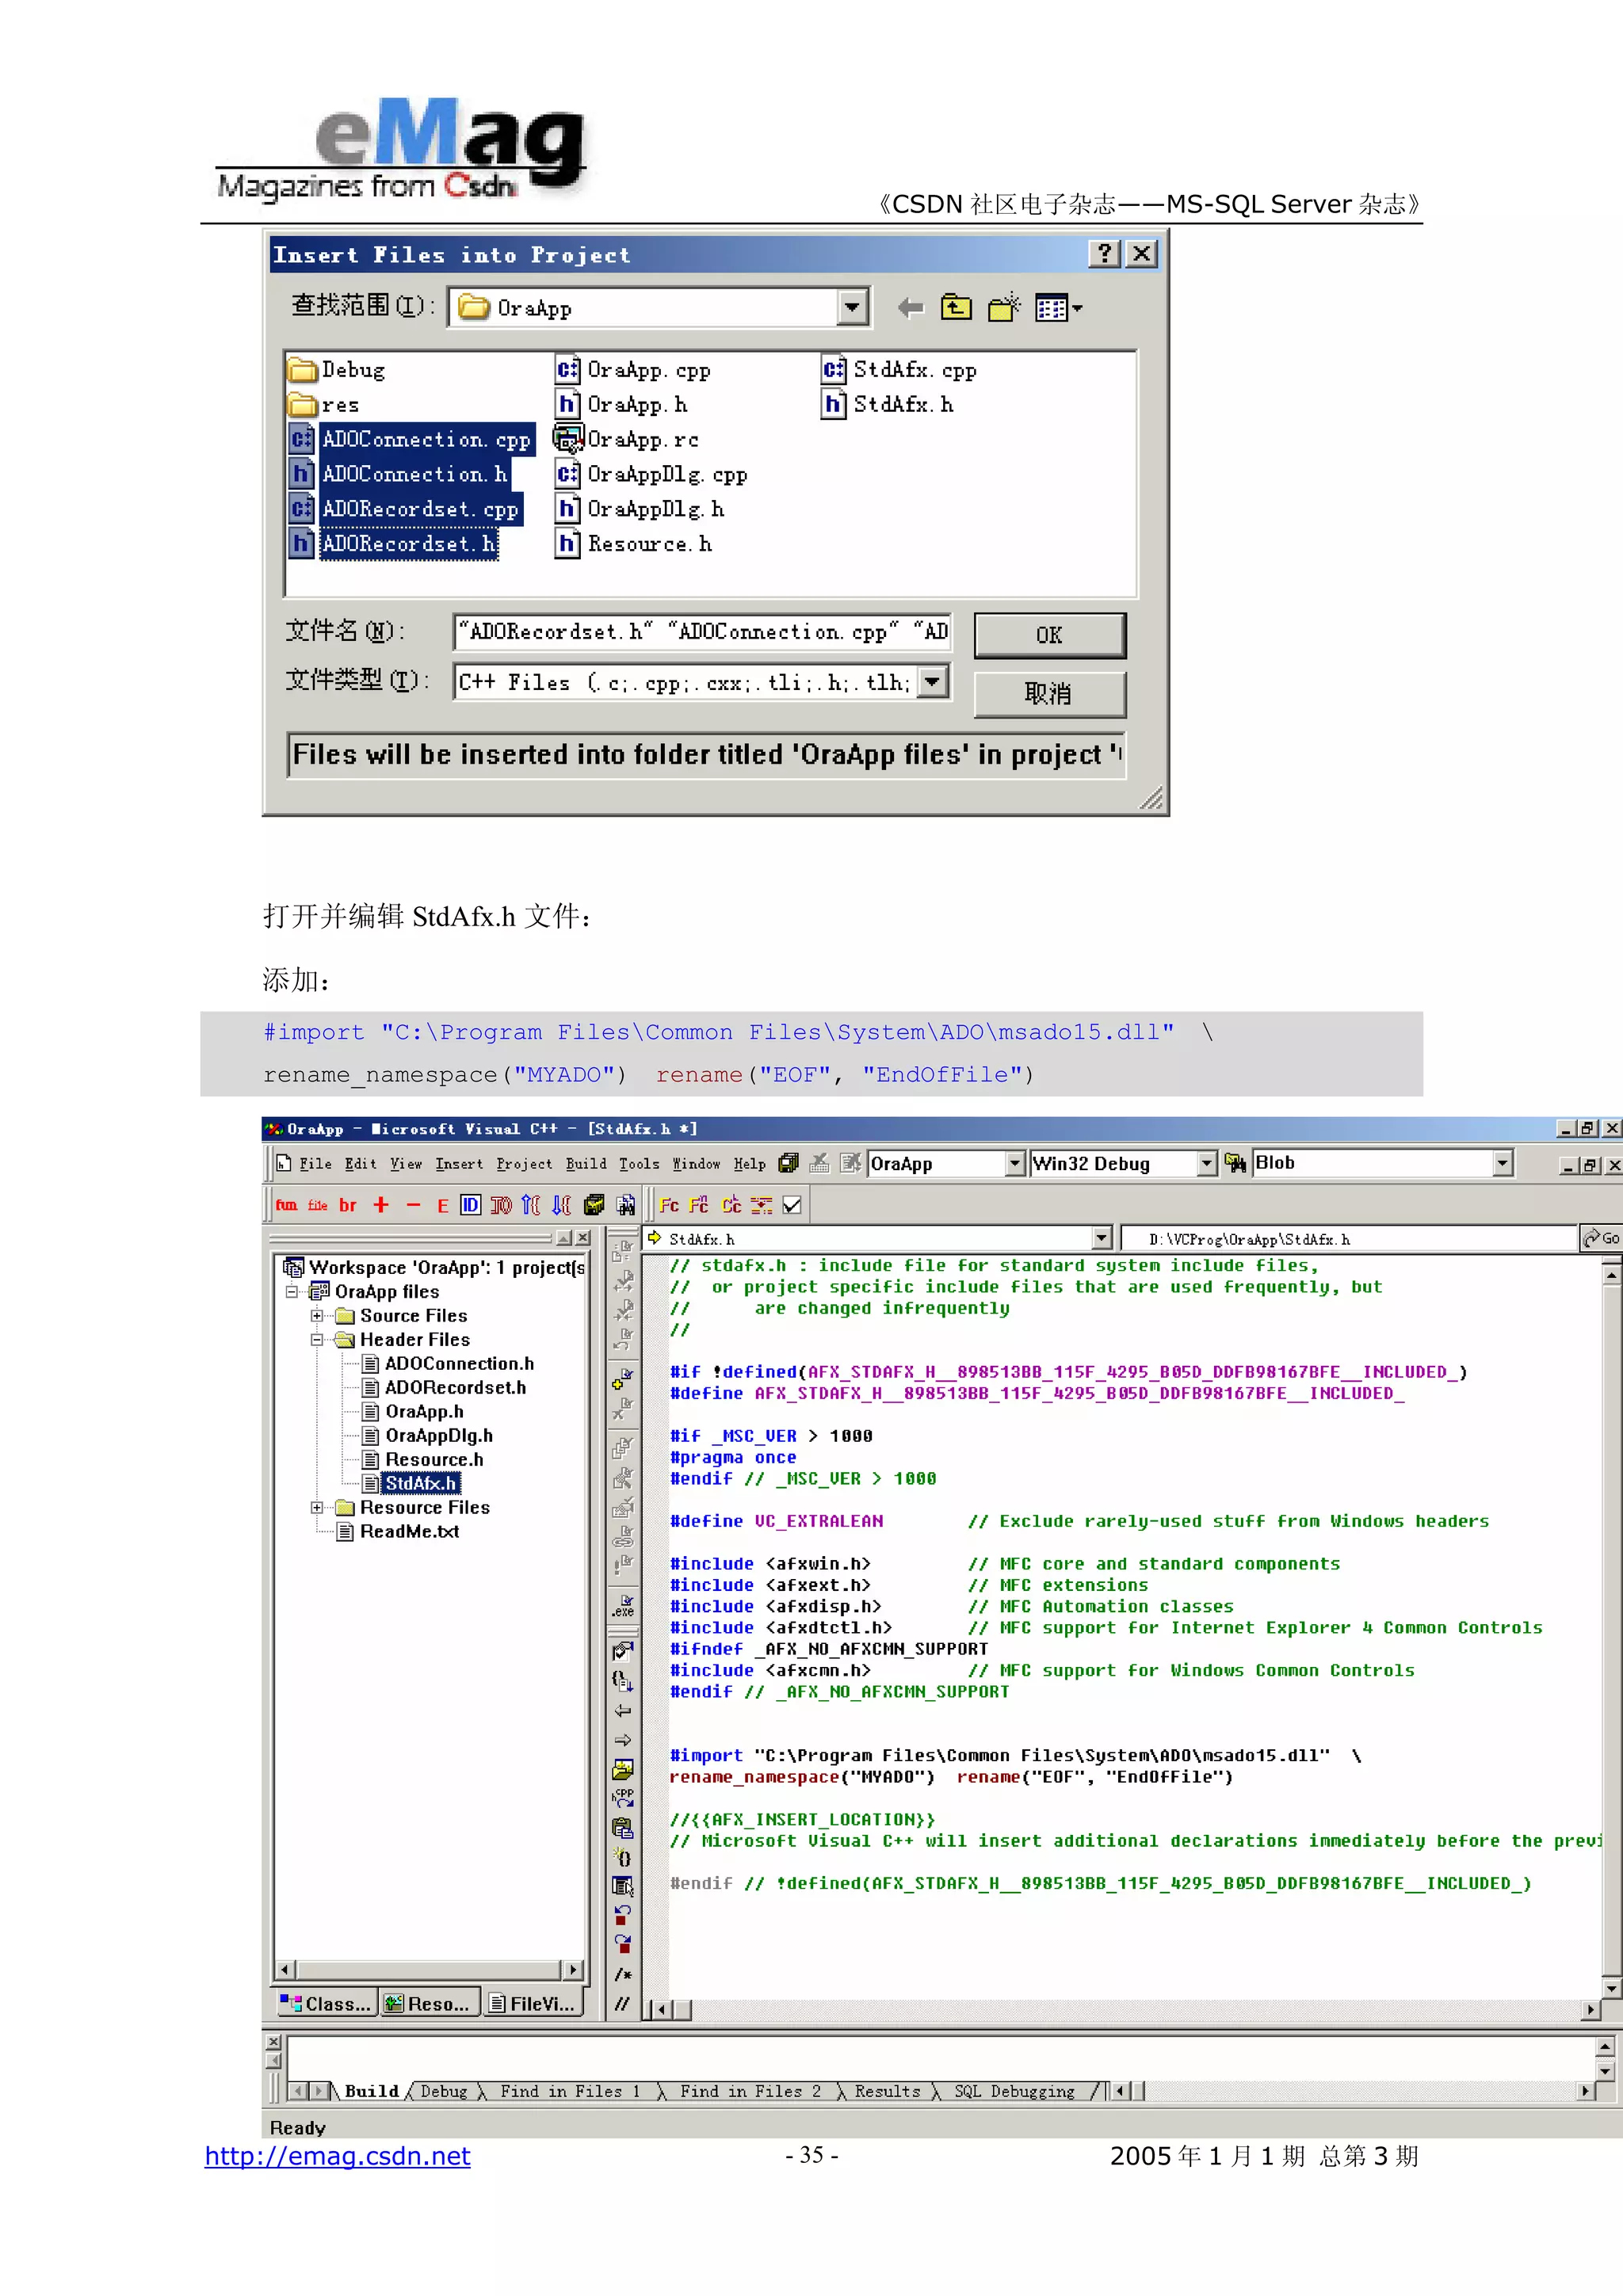
Task: Open the Win32 Debug configuration dropdown
Action: (1207, 1163)
